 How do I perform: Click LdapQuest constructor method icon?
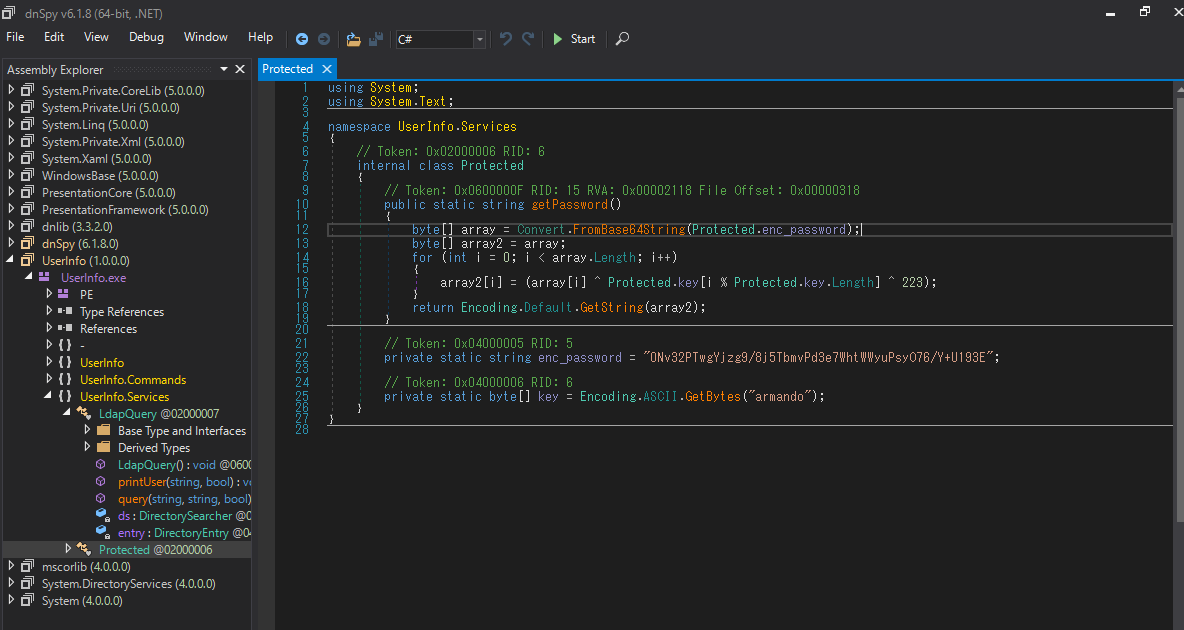[x=100, y=464]
